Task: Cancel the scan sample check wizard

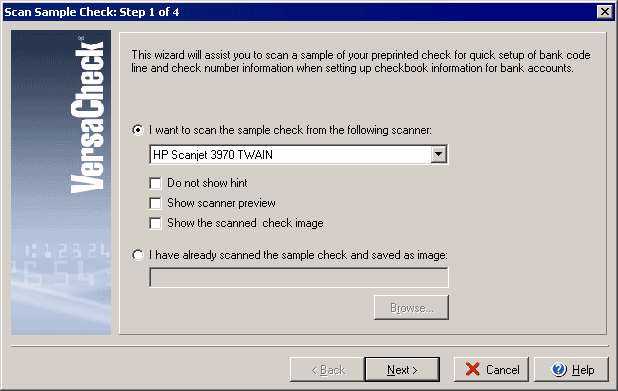Action: 491,369
